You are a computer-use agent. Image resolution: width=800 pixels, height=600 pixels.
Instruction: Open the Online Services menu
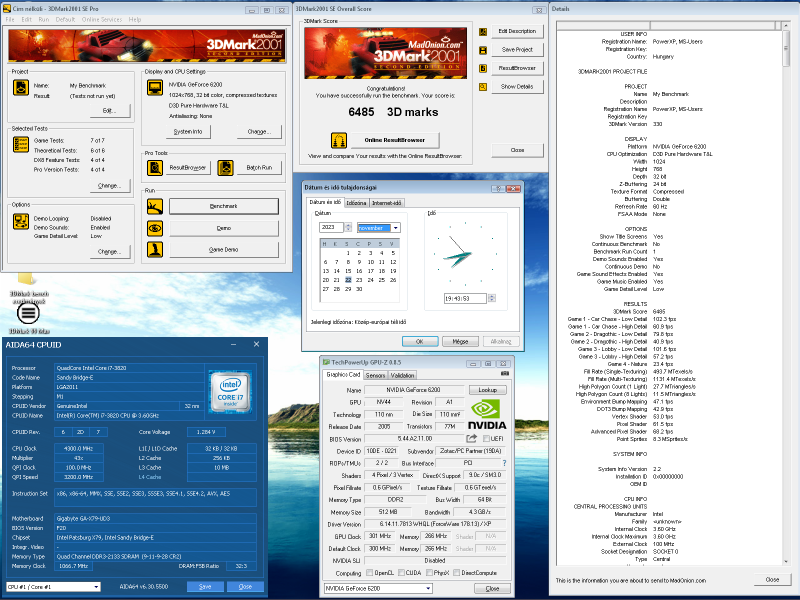pyautogui.click(x=102, y=19)
